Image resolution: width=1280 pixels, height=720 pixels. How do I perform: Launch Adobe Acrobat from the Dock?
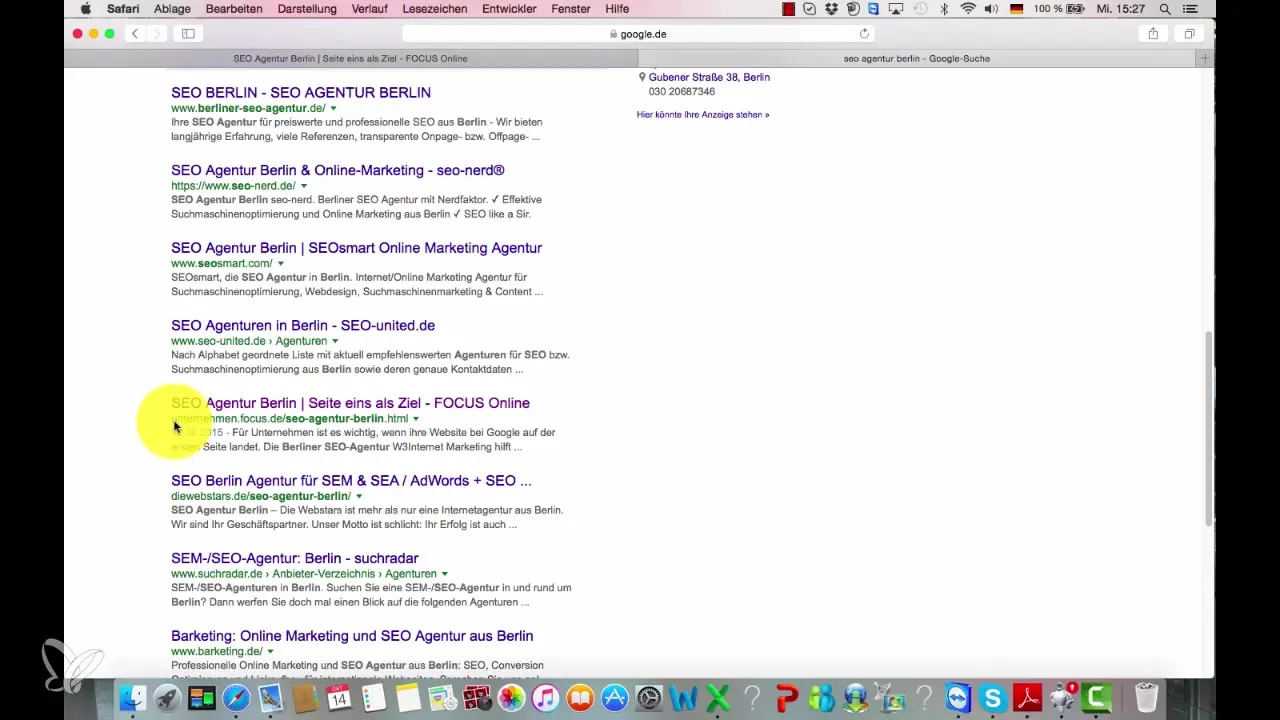pyautogui.click(x=1027, y=697)
